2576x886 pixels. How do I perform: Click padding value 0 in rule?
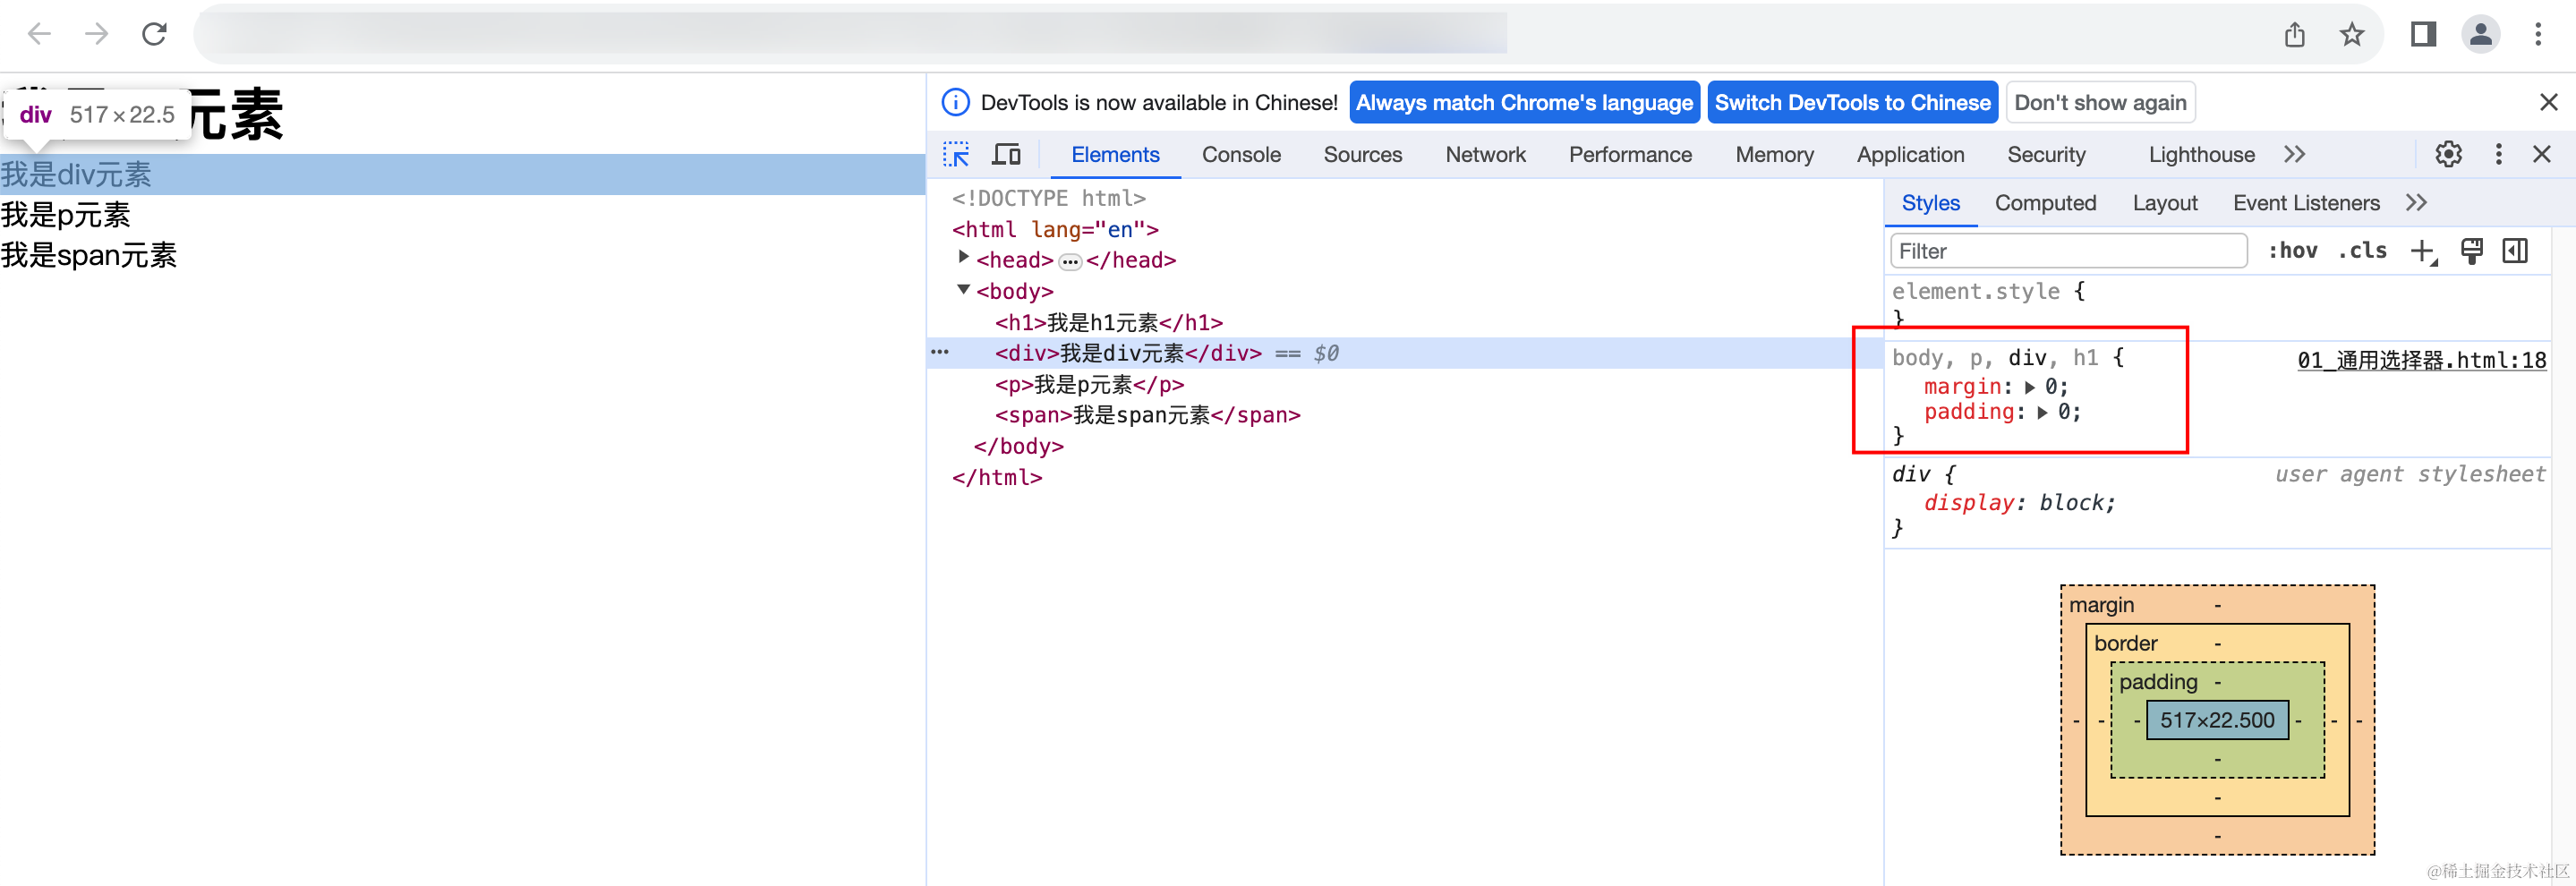click(2063, 412)
